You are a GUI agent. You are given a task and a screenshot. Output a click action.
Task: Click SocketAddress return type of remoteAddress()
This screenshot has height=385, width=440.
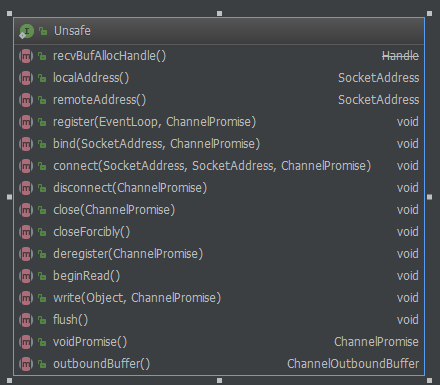tap(379, 100)
